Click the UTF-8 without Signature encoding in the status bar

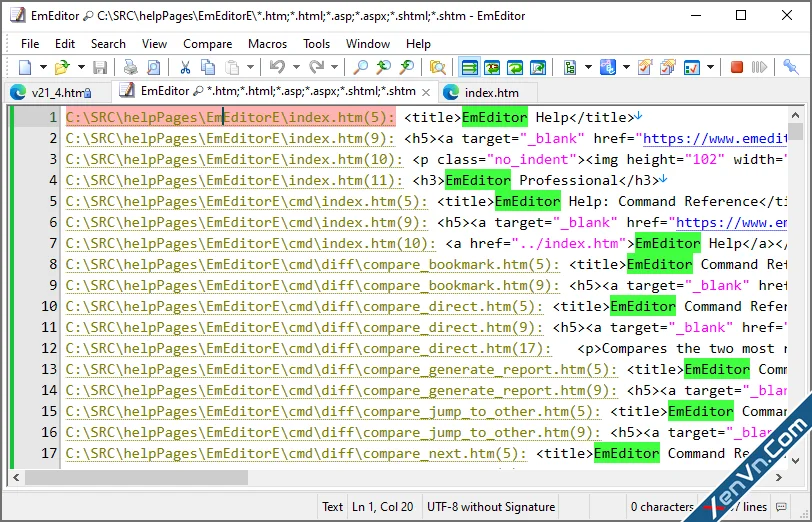tap(490, 507)
